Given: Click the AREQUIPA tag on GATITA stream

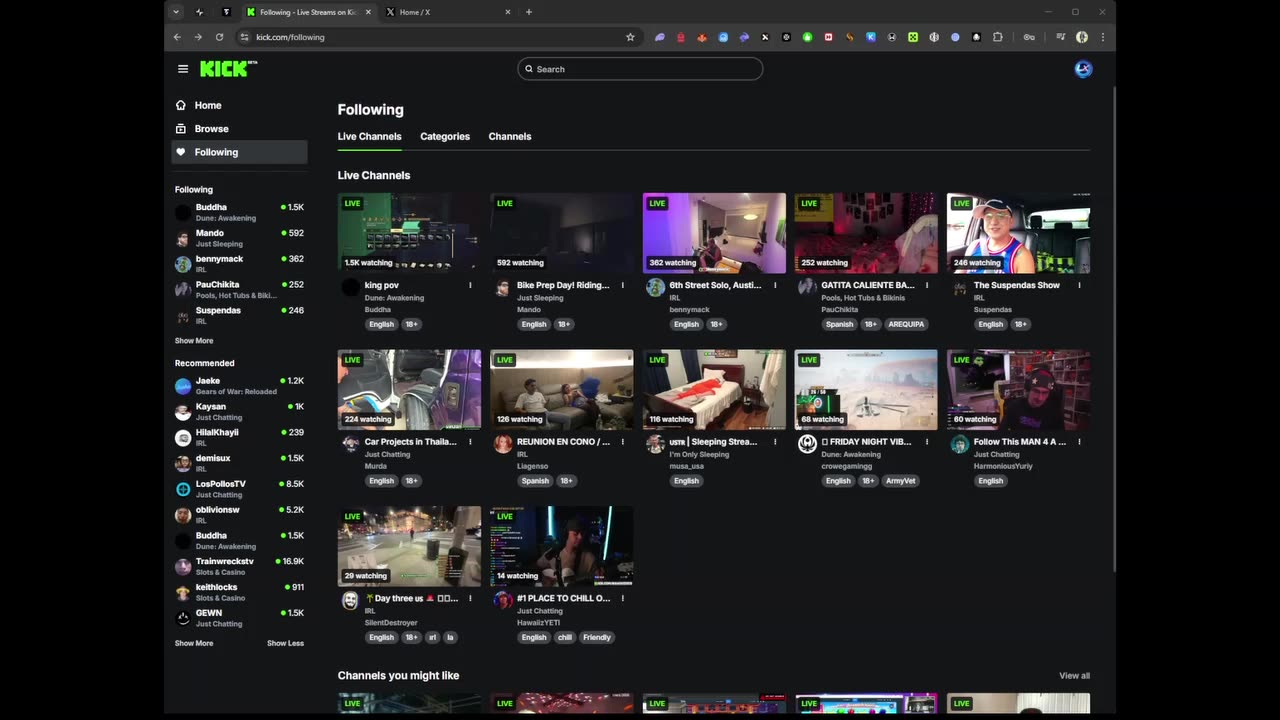Looking at the screenshot, I should click(906, 324).
